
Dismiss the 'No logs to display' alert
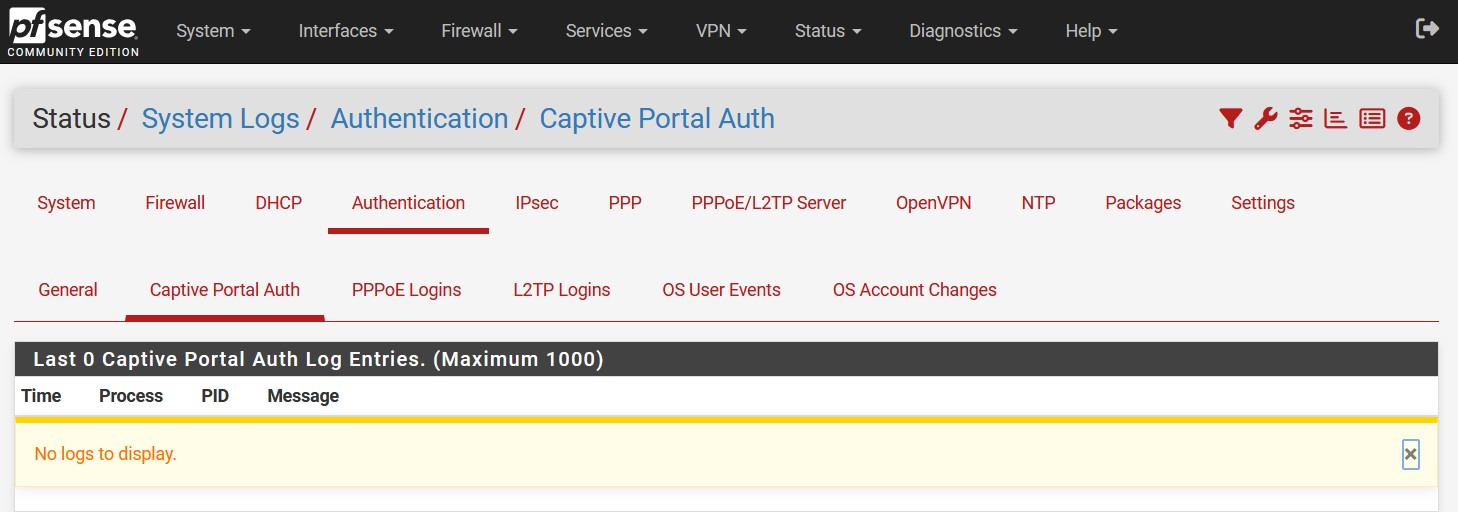[x=1410, y=454]
